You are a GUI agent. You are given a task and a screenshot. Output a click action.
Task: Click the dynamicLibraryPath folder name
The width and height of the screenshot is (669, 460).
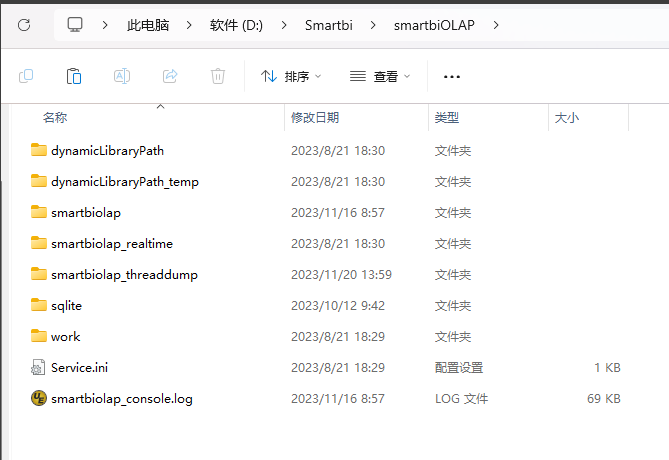108,151
